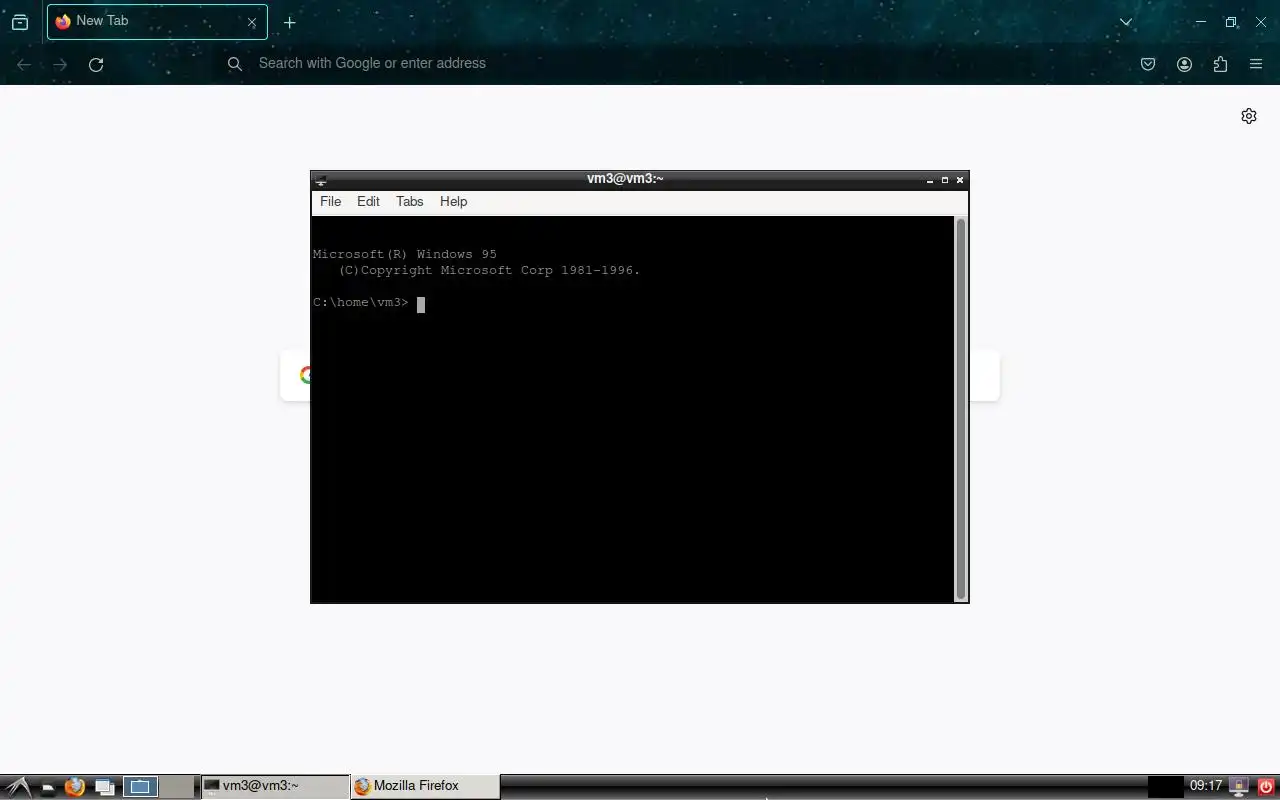The image size is (1280, 800).
Task: Click the Google logo in the page search box
Action: tap(305, 375)
